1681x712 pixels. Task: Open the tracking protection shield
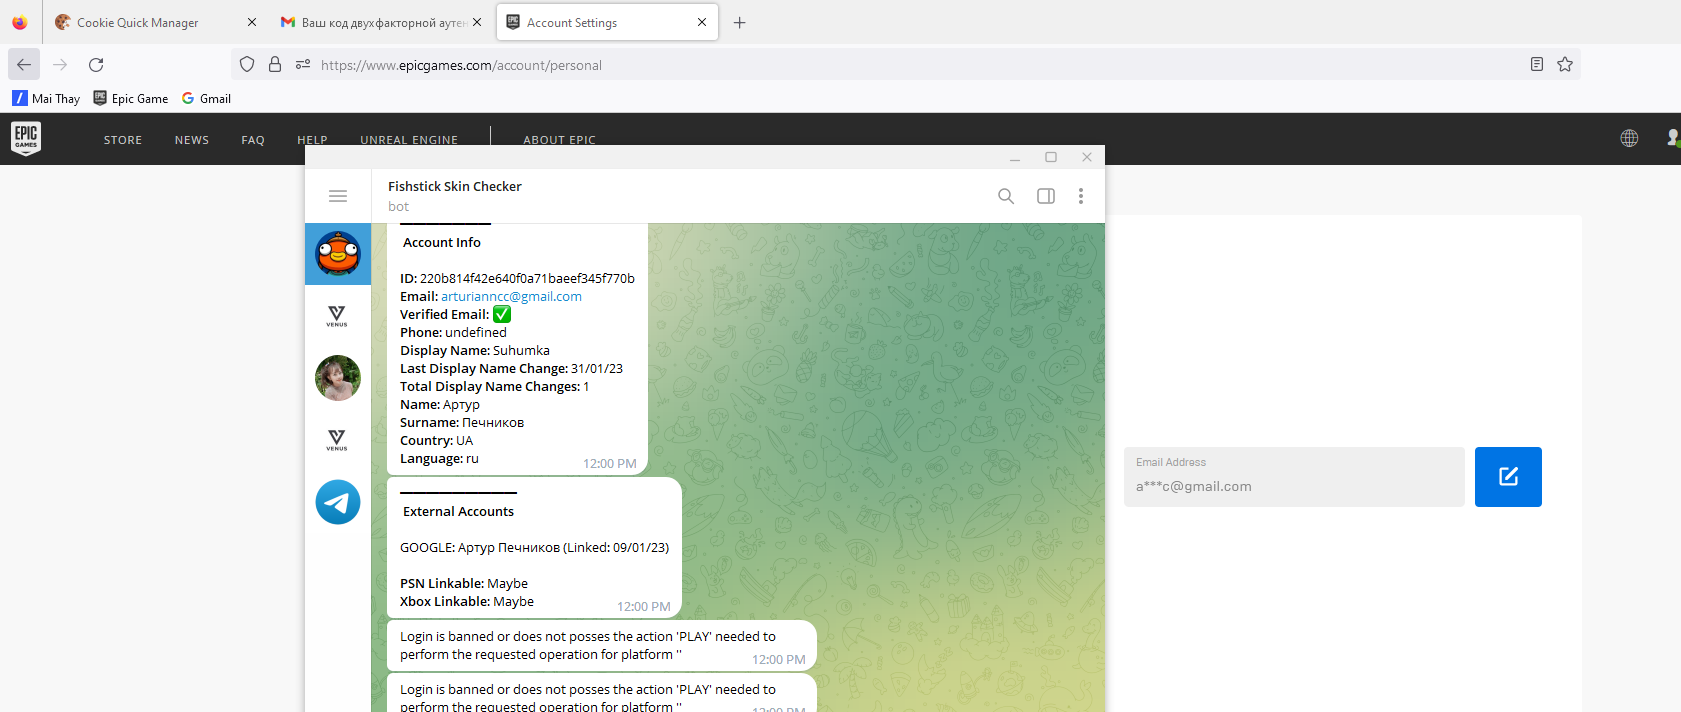tap(247, 64)
